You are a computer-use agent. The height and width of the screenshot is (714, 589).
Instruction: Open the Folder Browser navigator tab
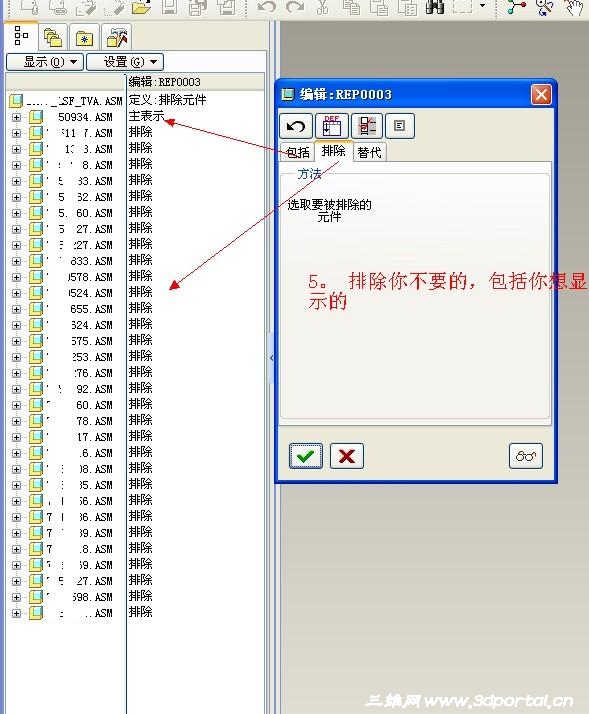pyautogui.click(x=53, y=38)
